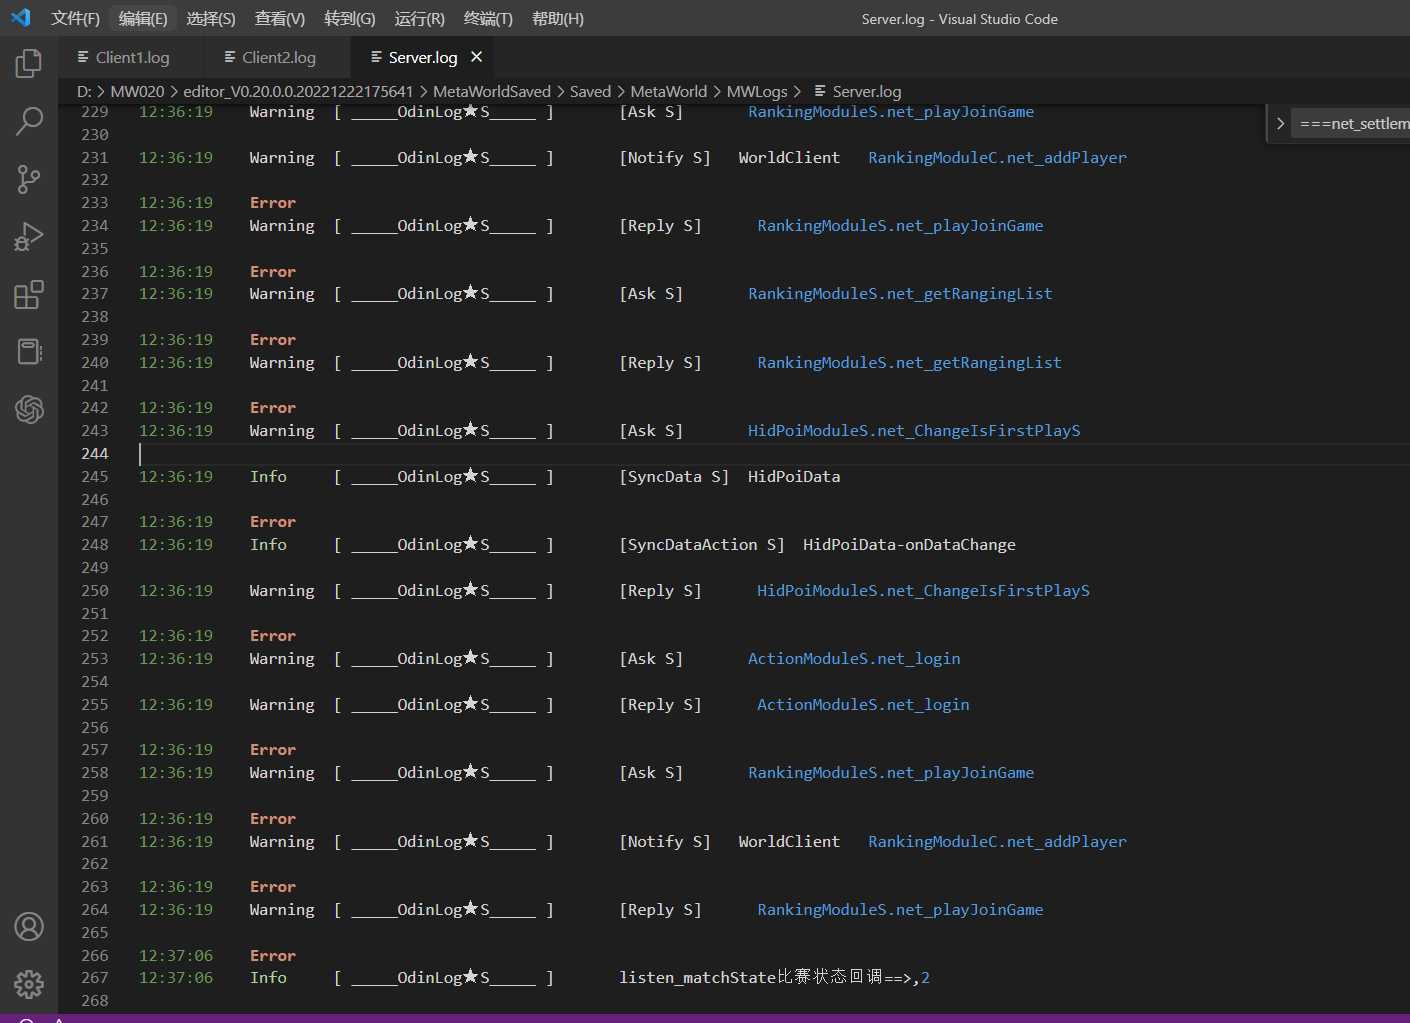This screenshot has width=1410, height=1023.
Task: Close the Server.log tab
Action: [477, 57]
